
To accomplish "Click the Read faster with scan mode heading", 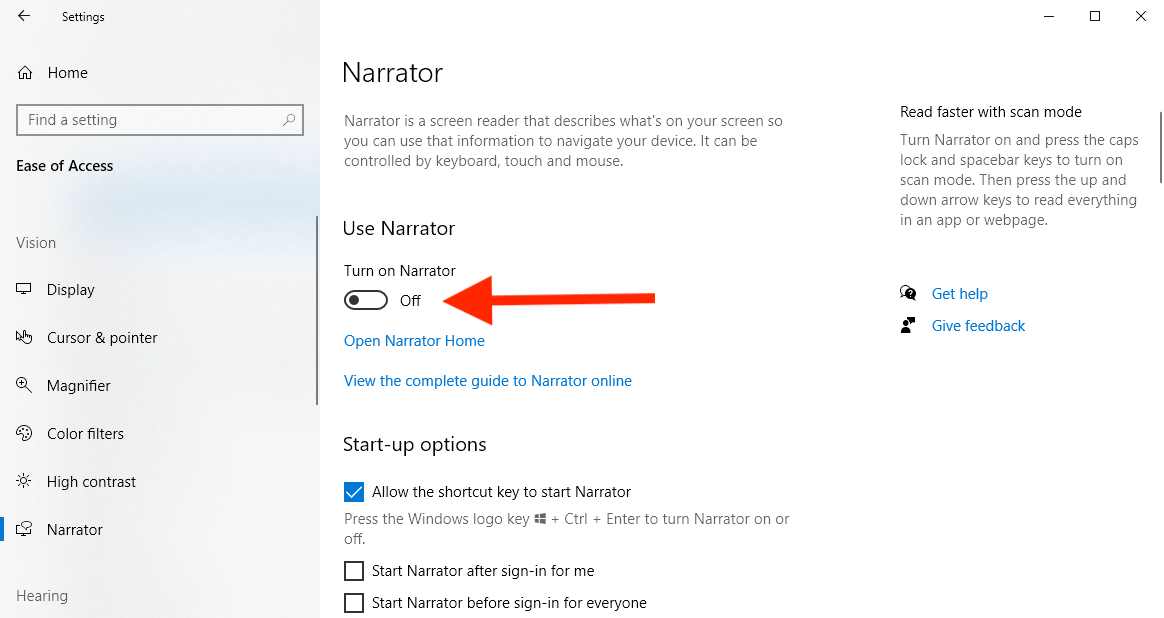I will [990, 111].
